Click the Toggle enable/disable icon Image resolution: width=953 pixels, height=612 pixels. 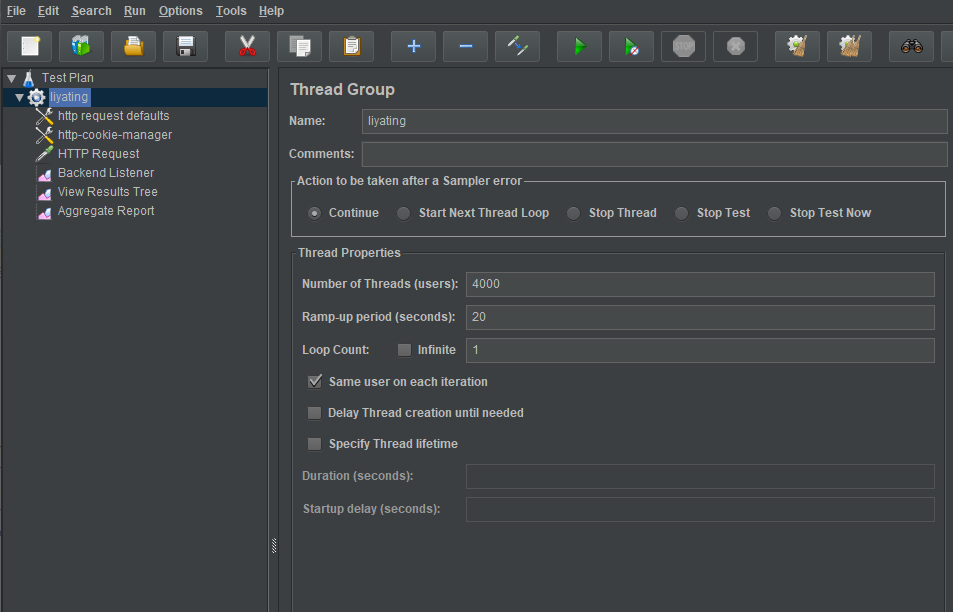tap(517, 46)
